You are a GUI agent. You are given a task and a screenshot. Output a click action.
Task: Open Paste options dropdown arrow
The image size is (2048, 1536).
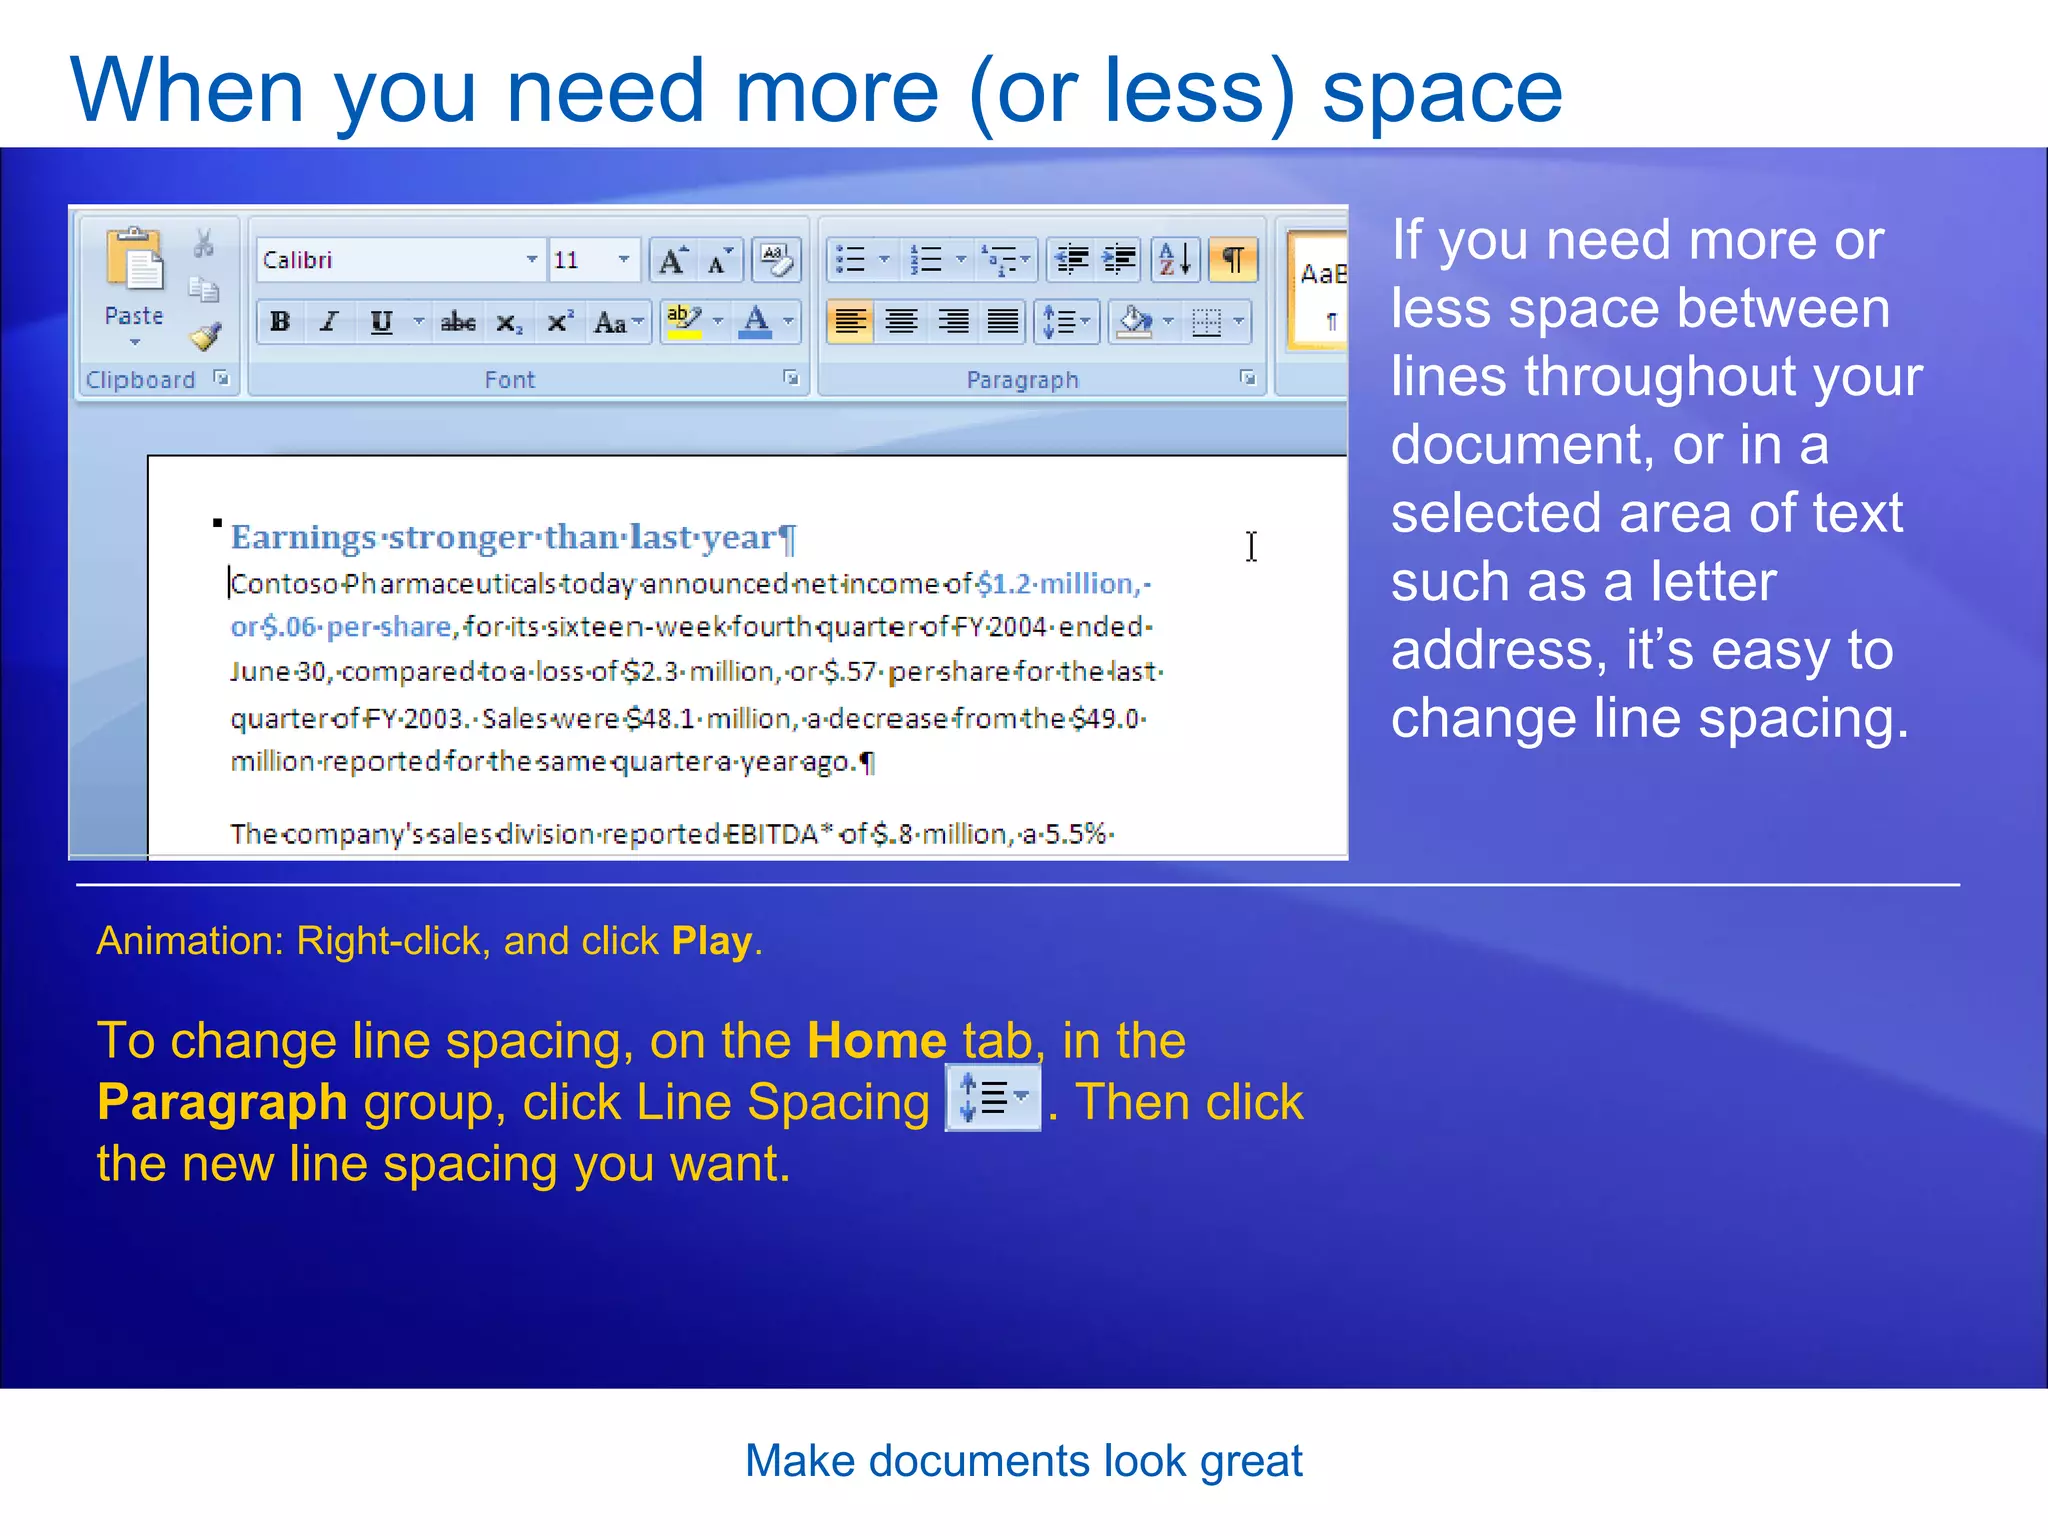(x=135, y=343)
